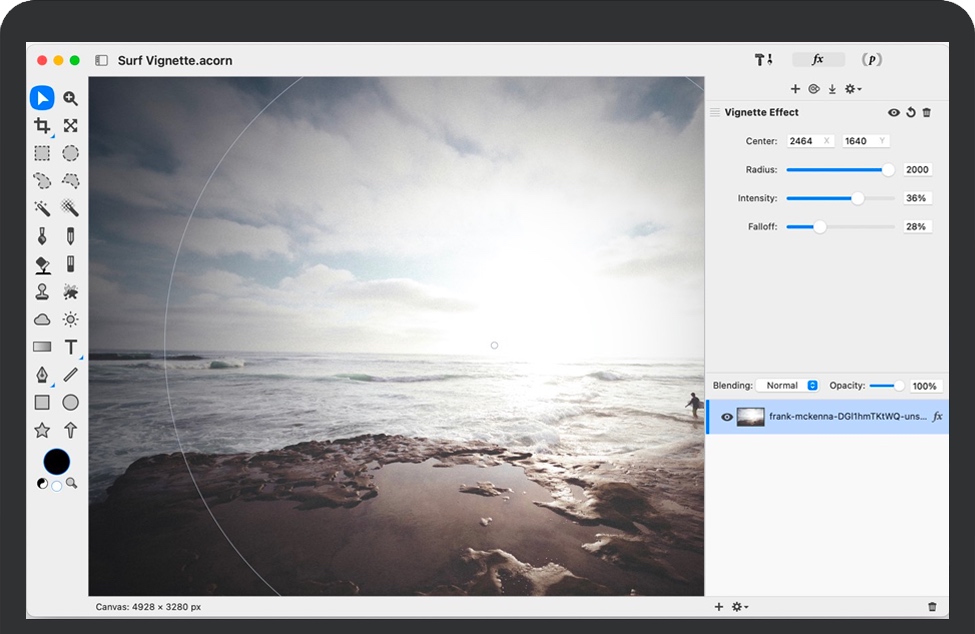The image size is (975, 634).
Task: Select the Magic Wand tool
Action: coord(42,208)
